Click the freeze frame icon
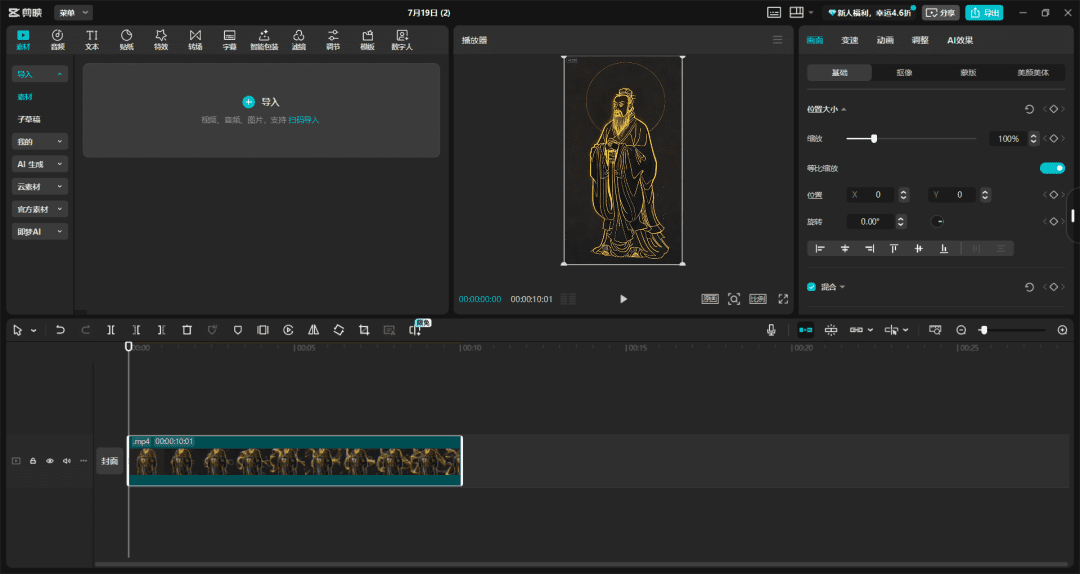Image resolution: width=1080 pixels, height=574 pixels. 263,330
